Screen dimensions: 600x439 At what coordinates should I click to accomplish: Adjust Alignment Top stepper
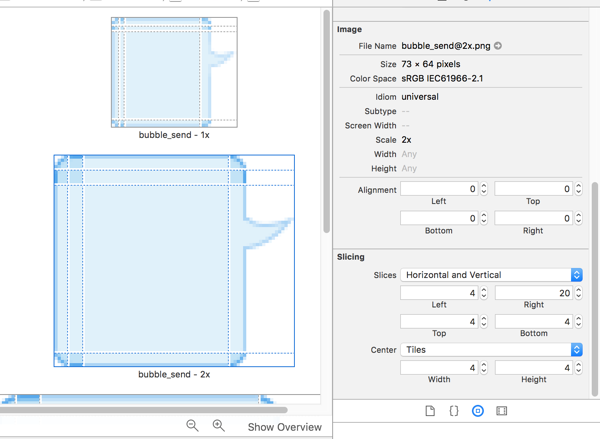tap(578, 189)
